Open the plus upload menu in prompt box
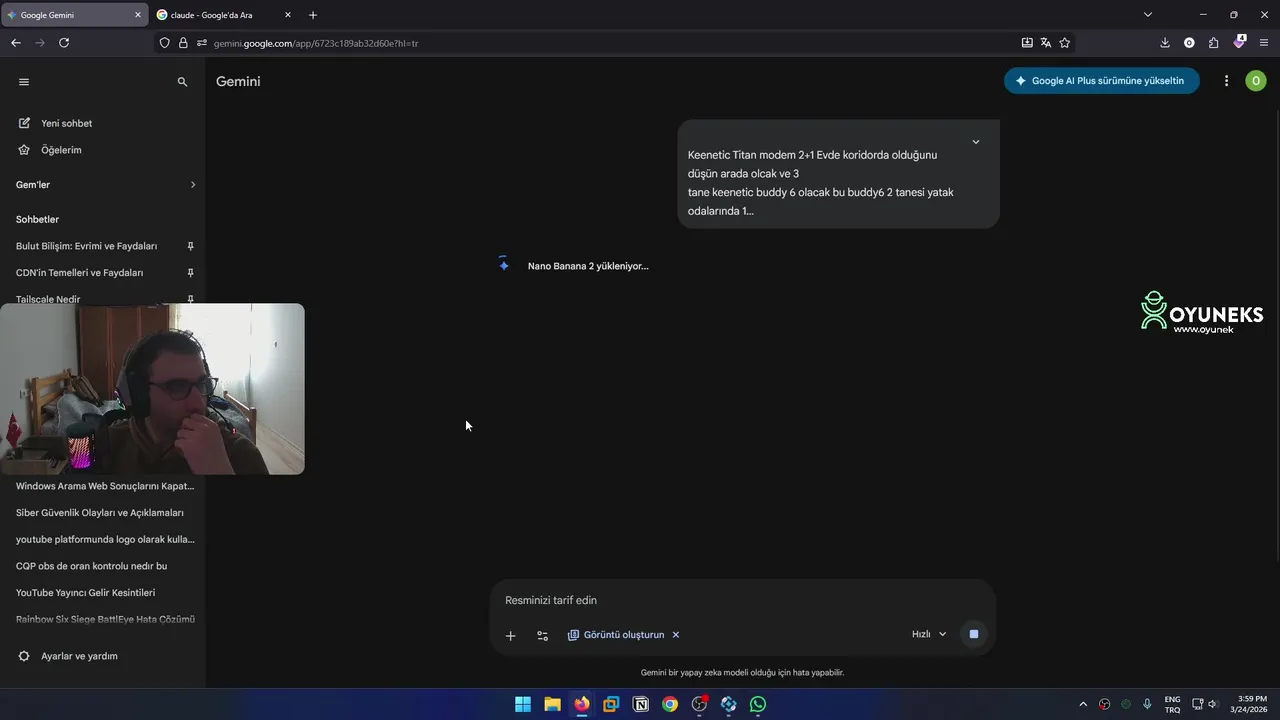Image resolution: width=1280 pixels, height=720 pixels. pos(510,635)
